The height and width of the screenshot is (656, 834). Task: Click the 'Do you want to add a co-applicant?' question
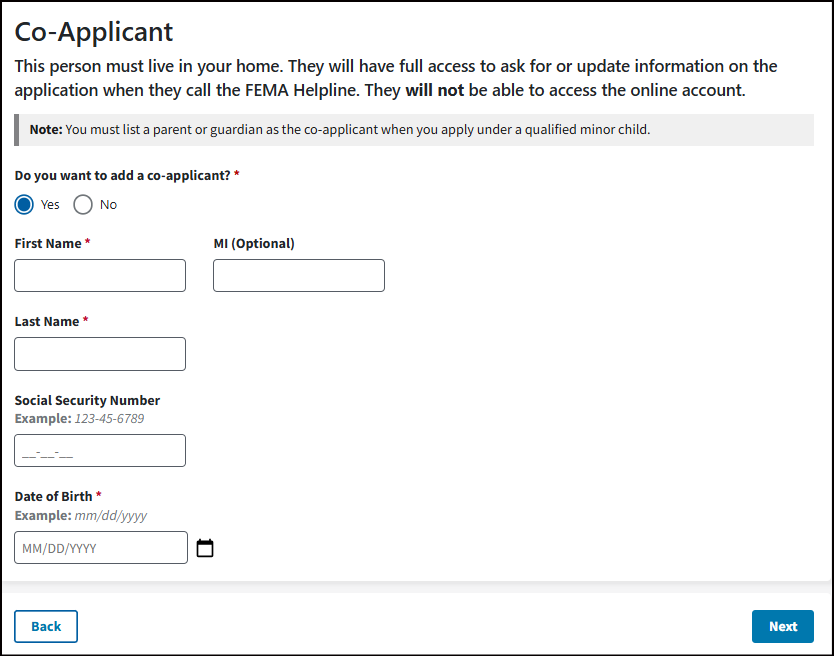point(122,175)
